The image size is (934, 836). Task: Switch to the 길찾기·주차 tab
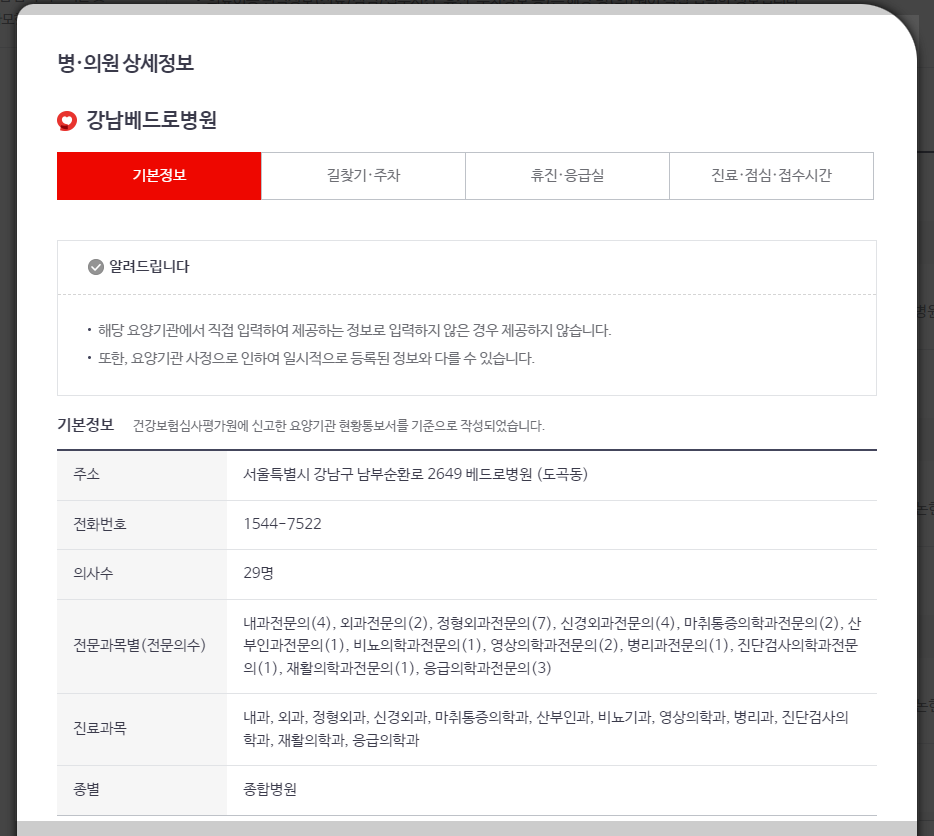click(x=363, y=176)
